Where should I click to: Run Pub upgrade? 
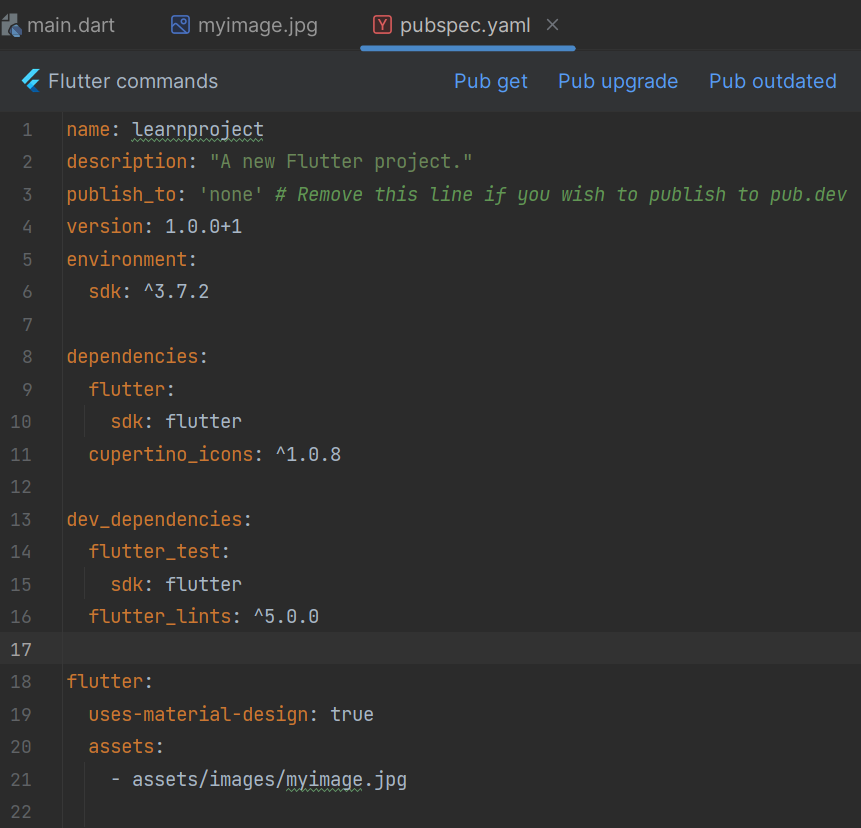click(x=617, y=81)
